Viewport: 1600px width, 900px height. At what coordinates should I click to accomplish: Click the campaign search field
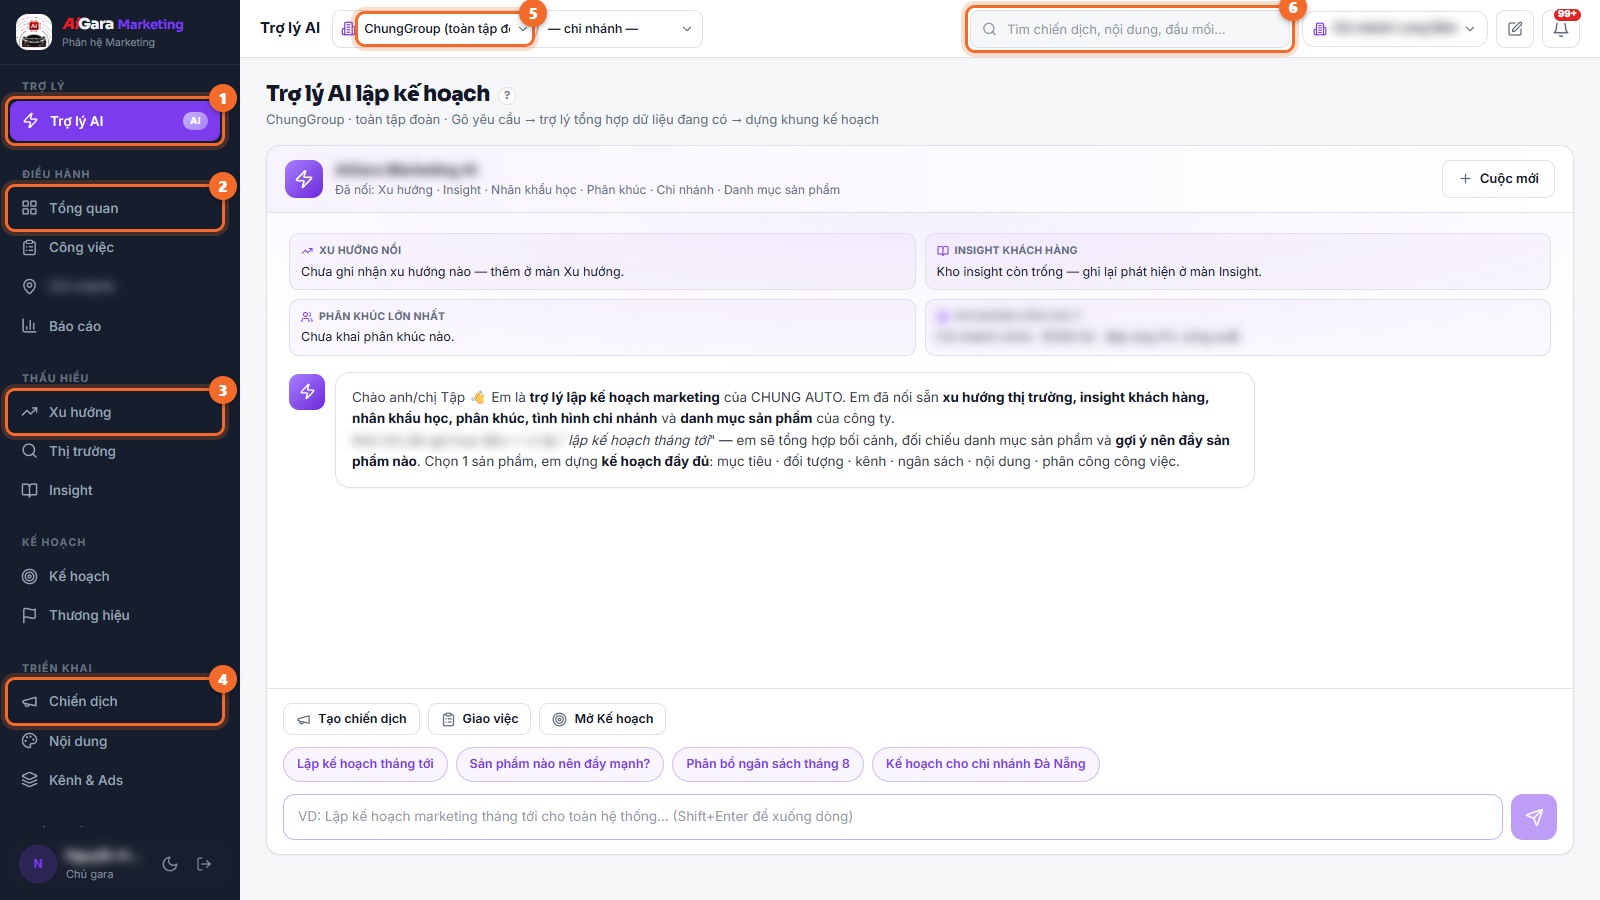[1130, 29]
